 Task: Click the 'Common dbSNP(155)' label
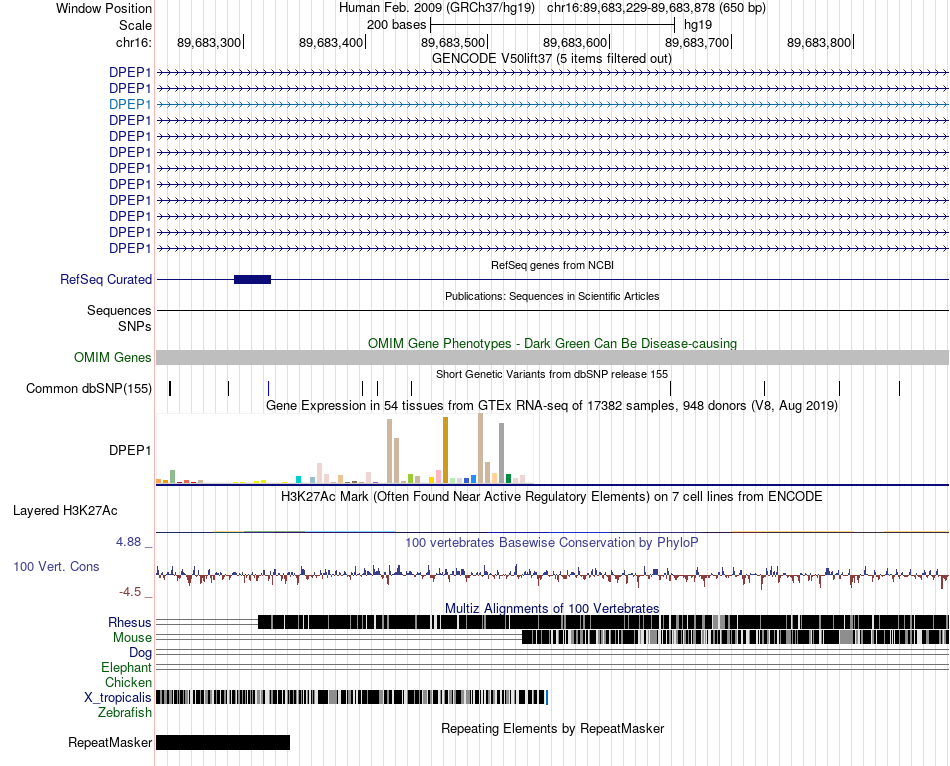coord(89,388)
